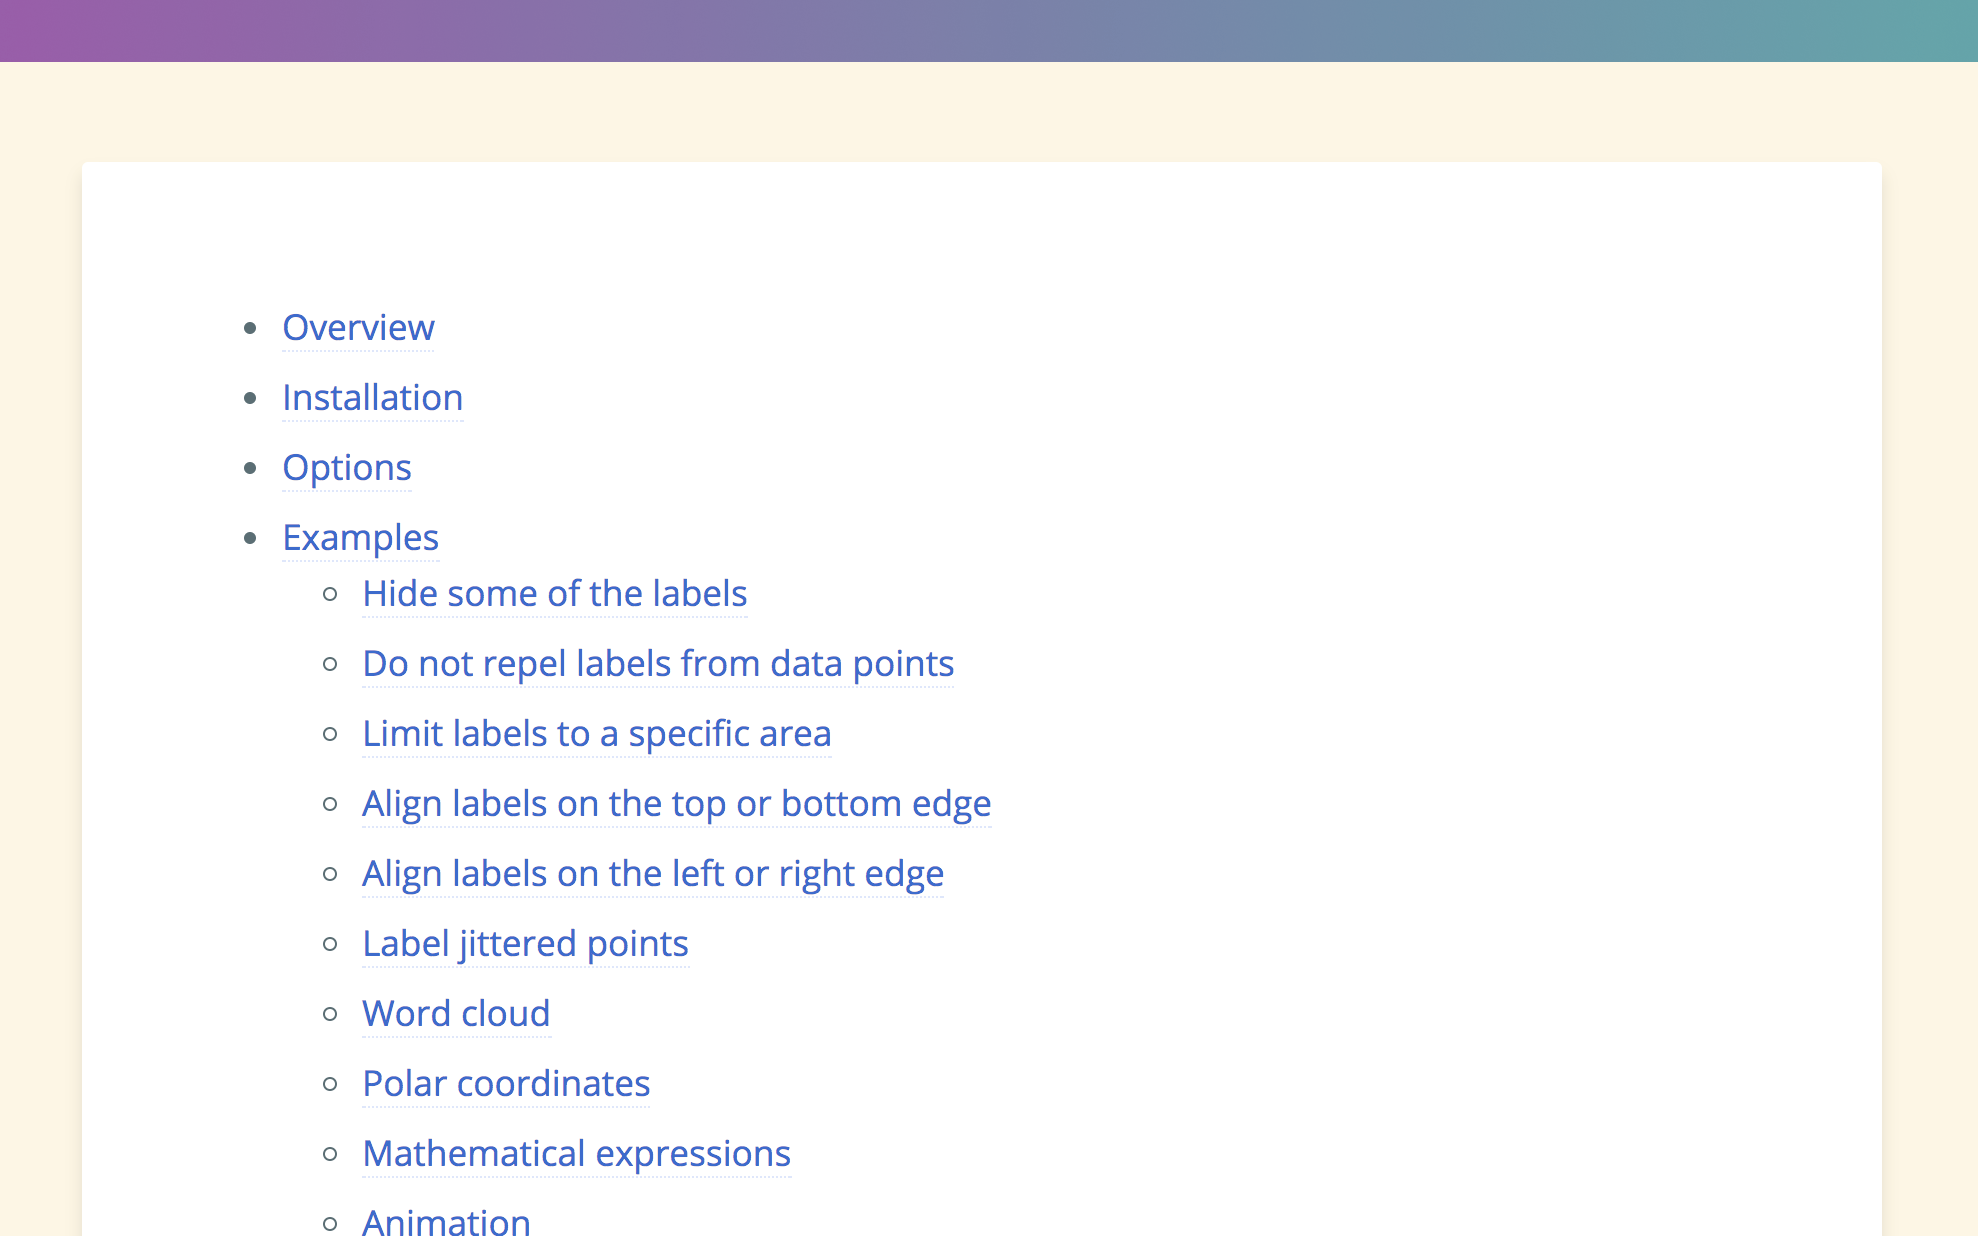Select 'Do not repel labels from data points'
The width and height of the screenshot is (1978, 1236).
click(657, 663)
